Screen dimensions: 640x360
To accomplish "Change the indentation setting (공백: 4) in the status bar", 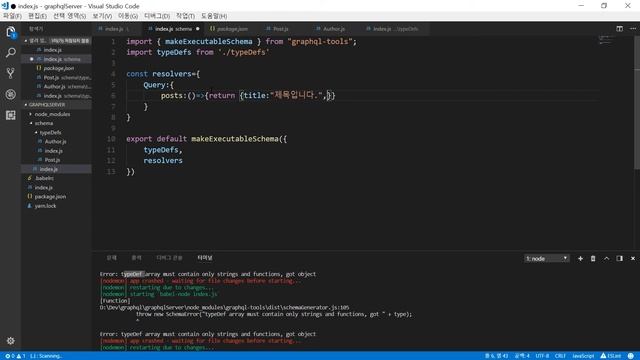I will pyautogui.click(x=522, y=356).
